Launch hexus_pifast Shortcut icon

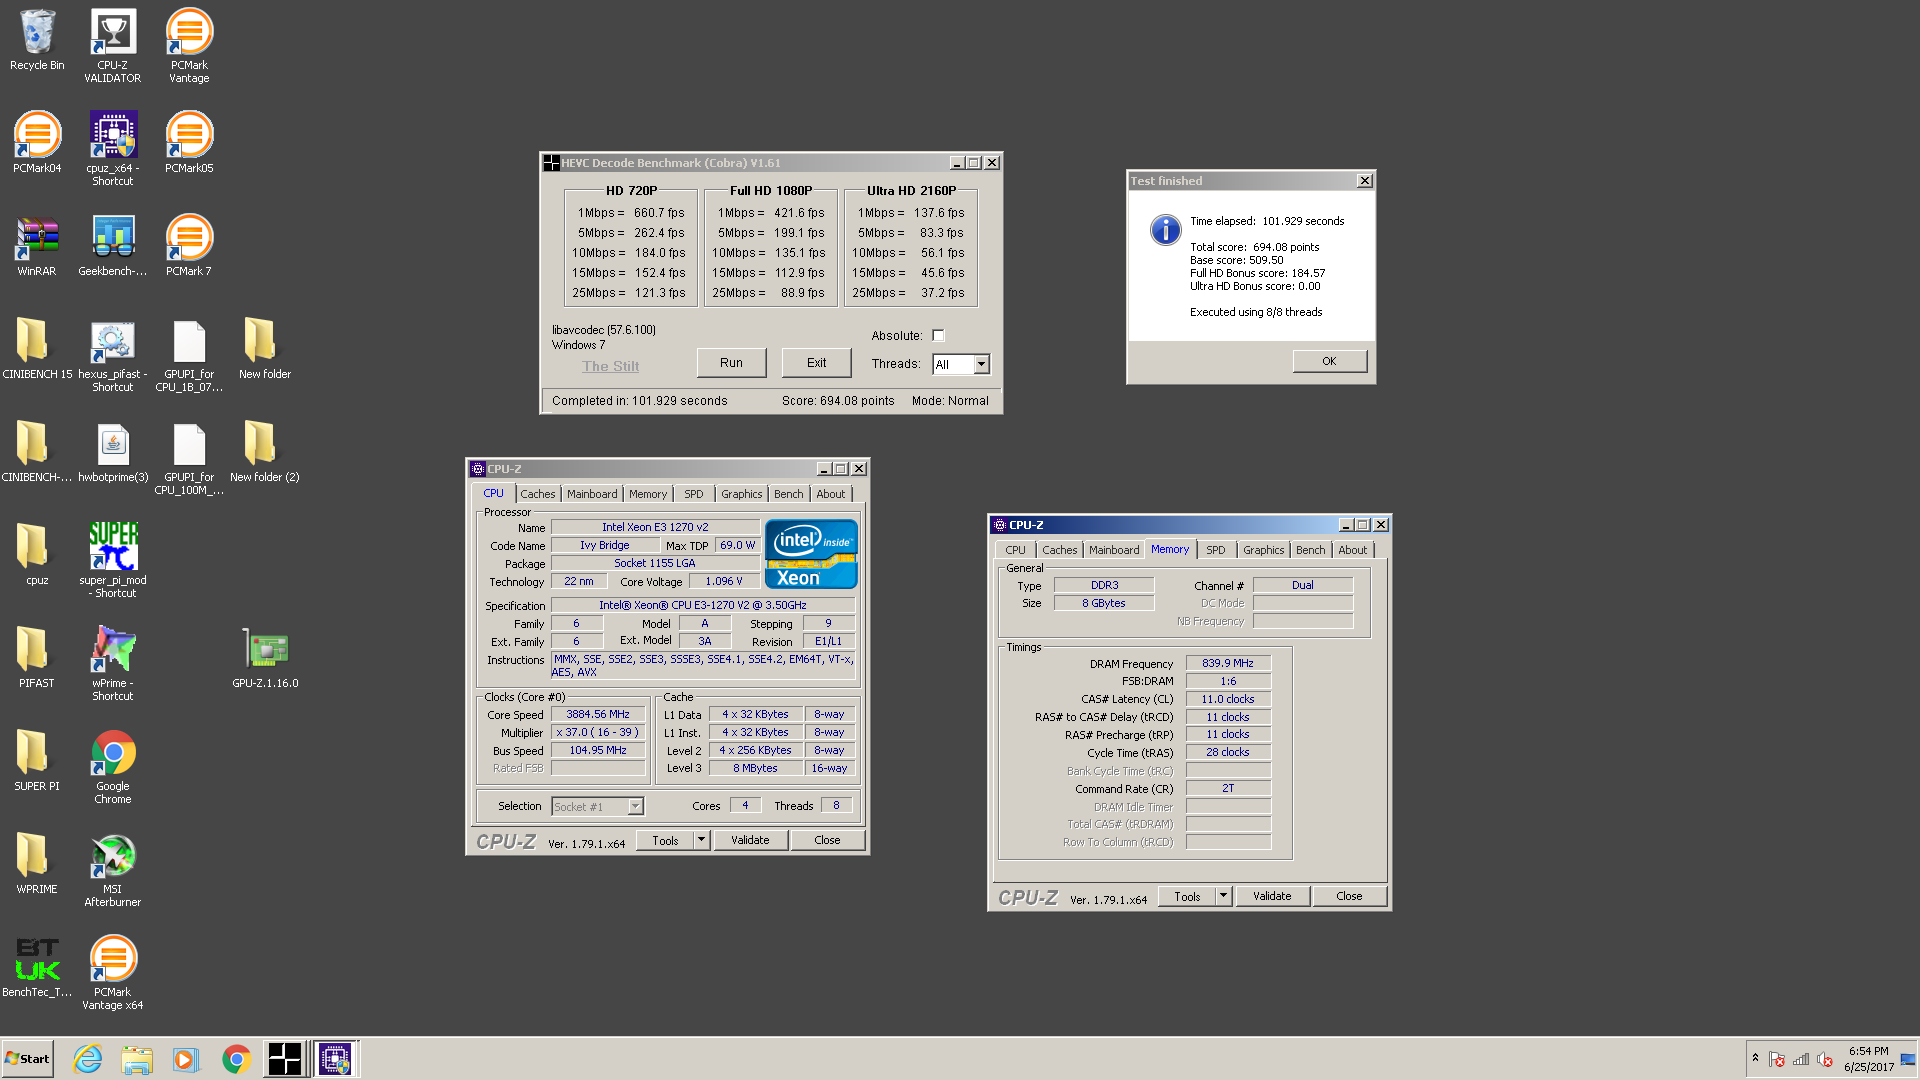(113, 354)
